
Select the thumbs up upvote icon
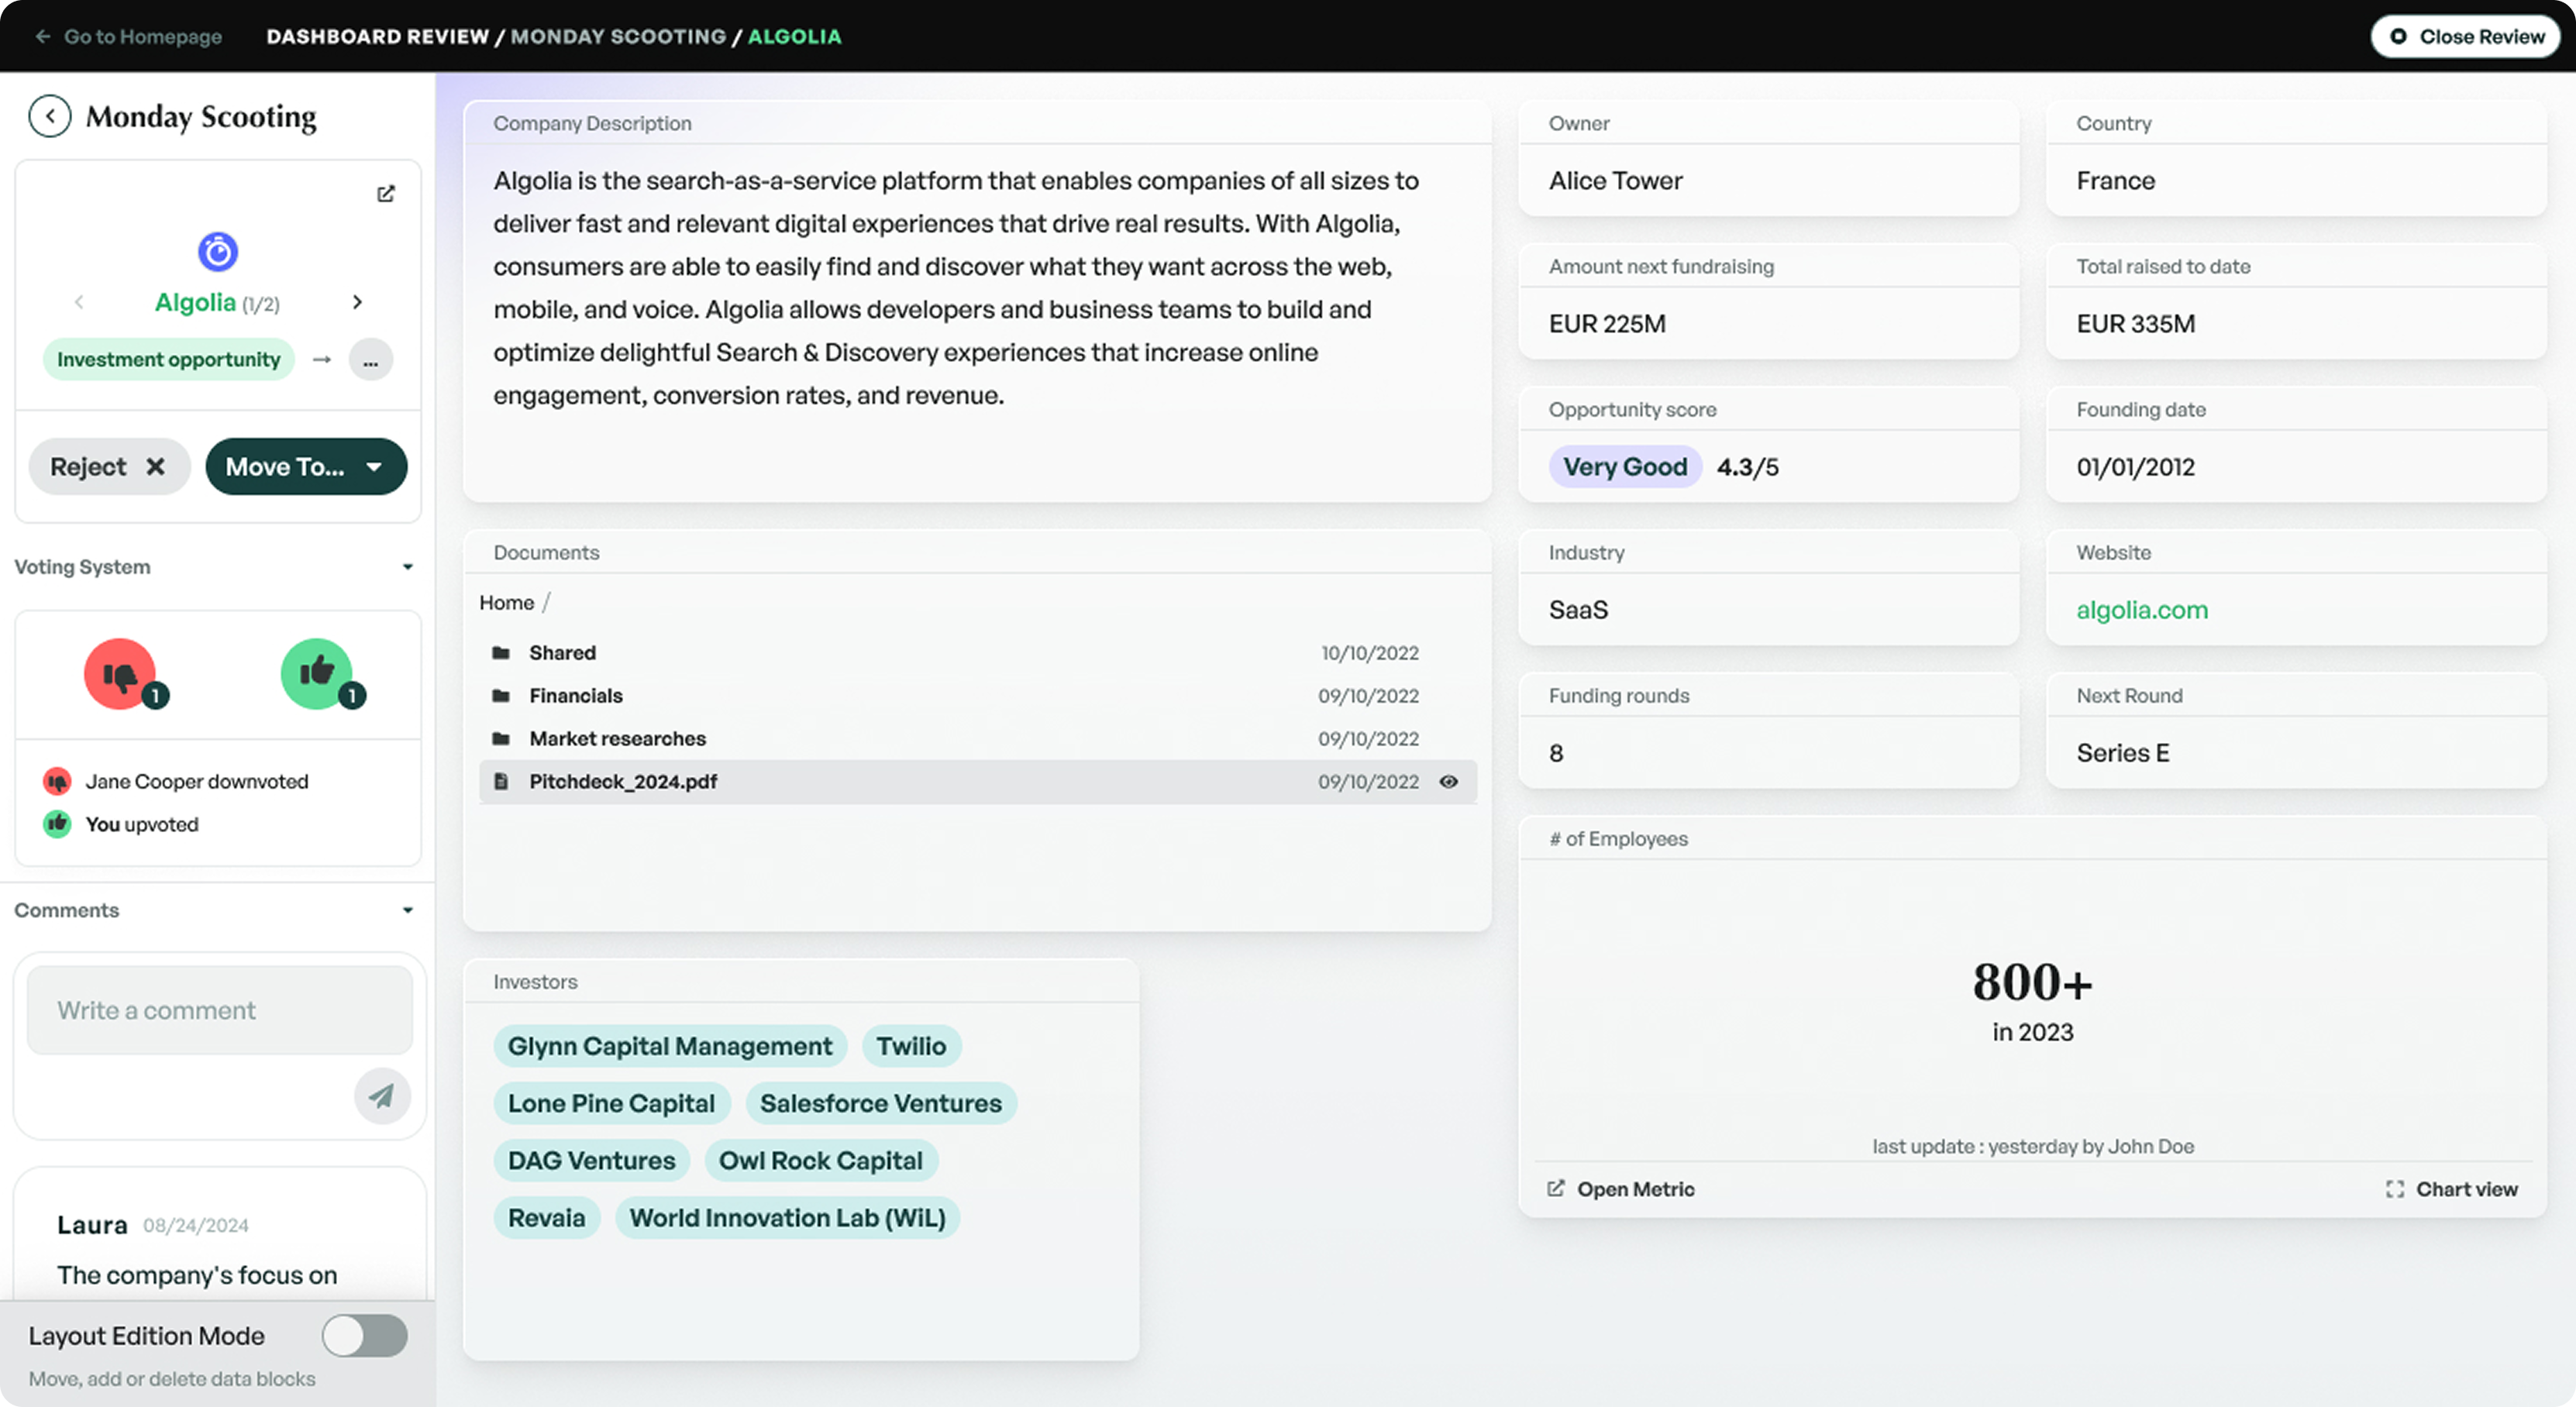pos(318,672)
